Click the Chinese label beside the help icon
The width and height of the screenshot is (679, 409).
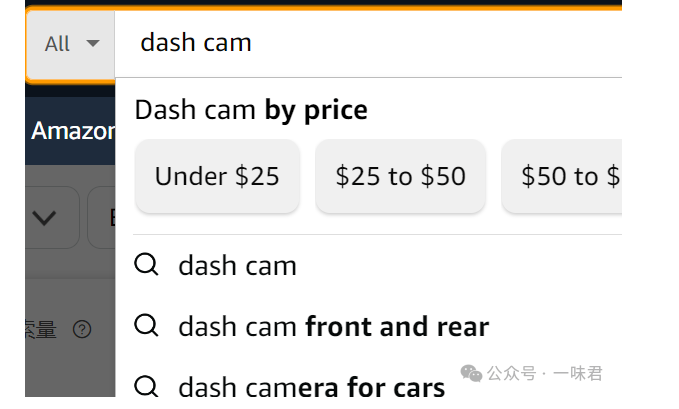42,329
